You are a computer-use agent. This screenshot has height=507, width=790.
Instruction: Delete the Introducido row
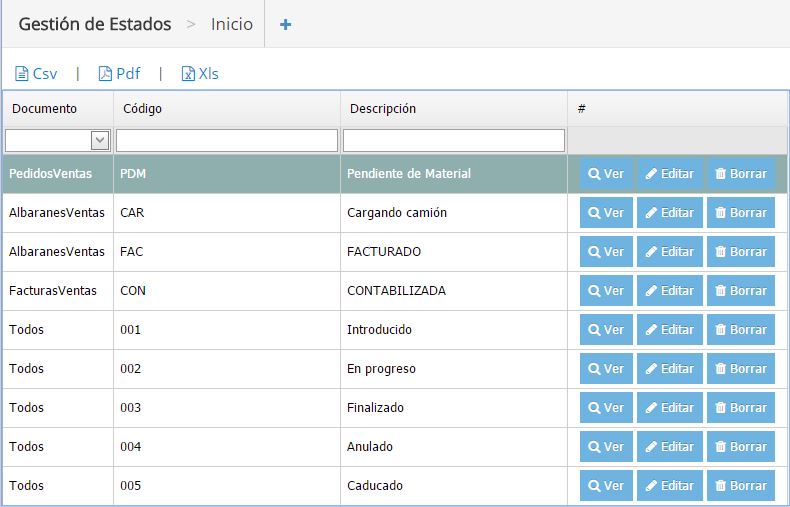click(x=741, y=330)
